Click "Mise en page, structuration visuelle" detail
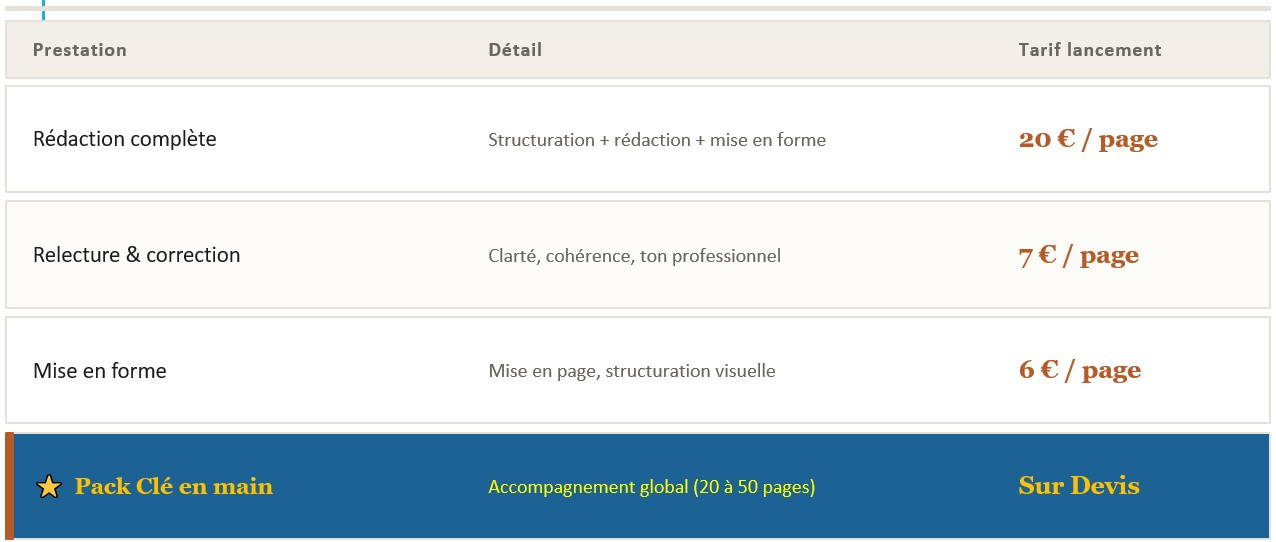This screenshot has height=542, width=1276. [631, 371]
